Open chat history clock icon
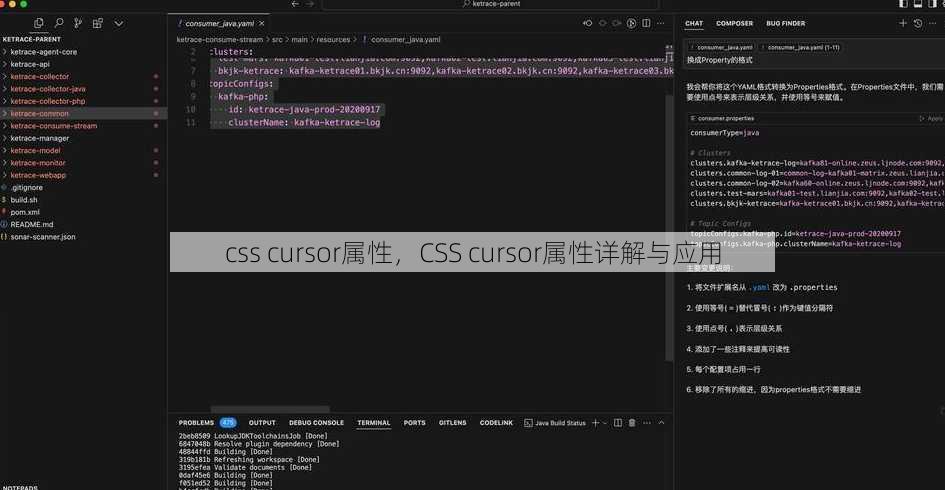Image resolution: width=945 pixels, height=490 pixels. (917, 23)
